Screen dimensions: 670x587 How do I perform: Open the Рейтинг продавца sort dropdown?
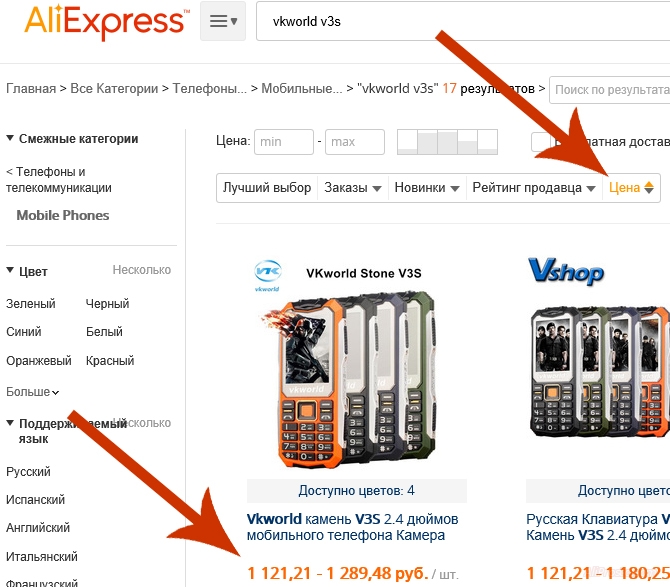[x=534, y=188]
